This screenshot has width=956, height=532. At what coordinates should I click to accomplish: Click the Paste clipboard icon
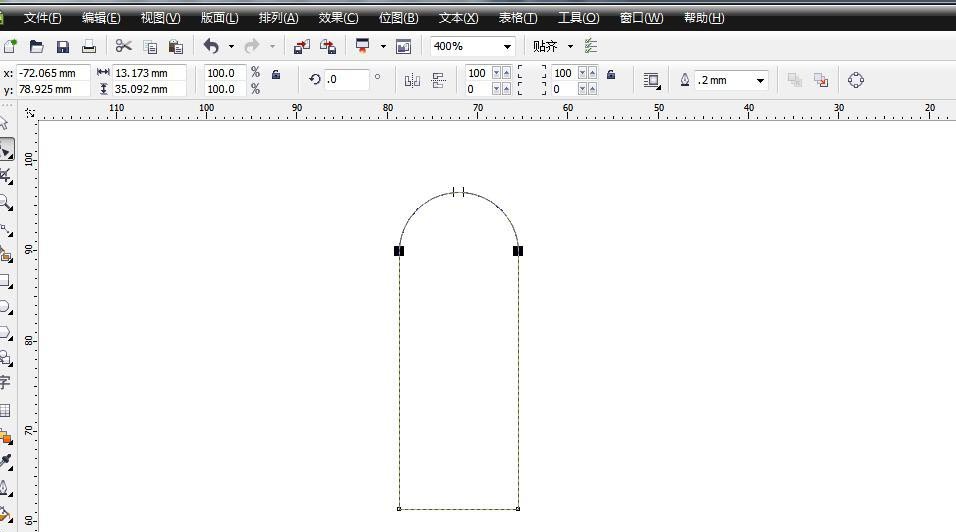click(176, 46)
